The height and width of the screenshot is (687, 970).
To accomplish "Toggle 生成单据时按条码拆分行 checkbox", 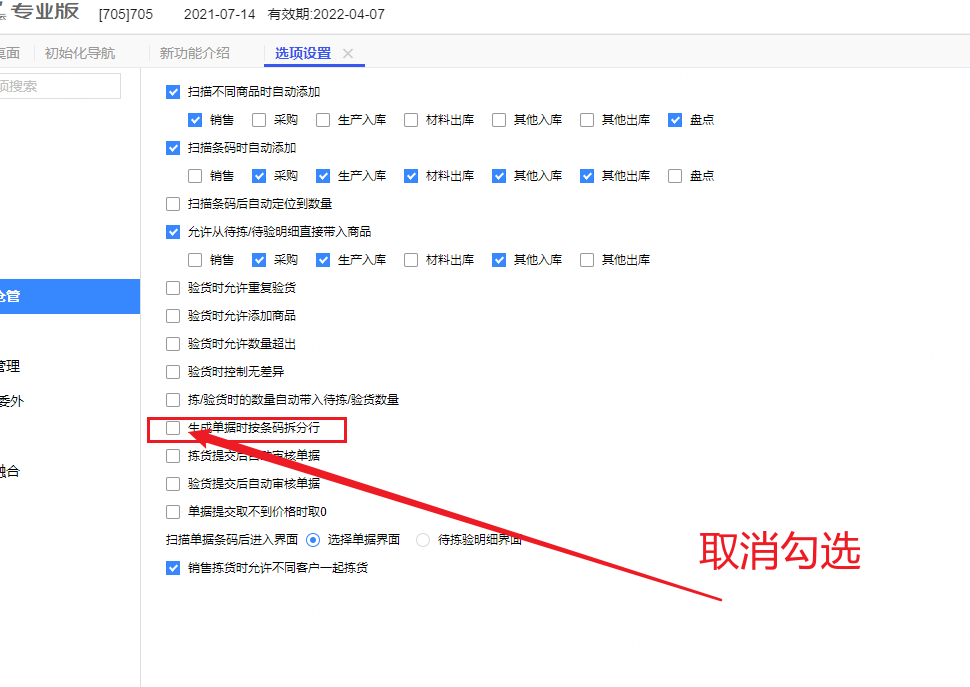I will 173,428.
